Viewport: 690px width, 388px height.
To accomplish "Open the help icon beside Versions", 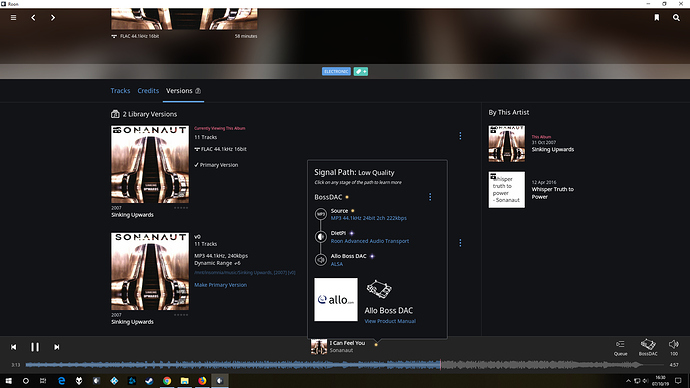I will click(198, 91).
